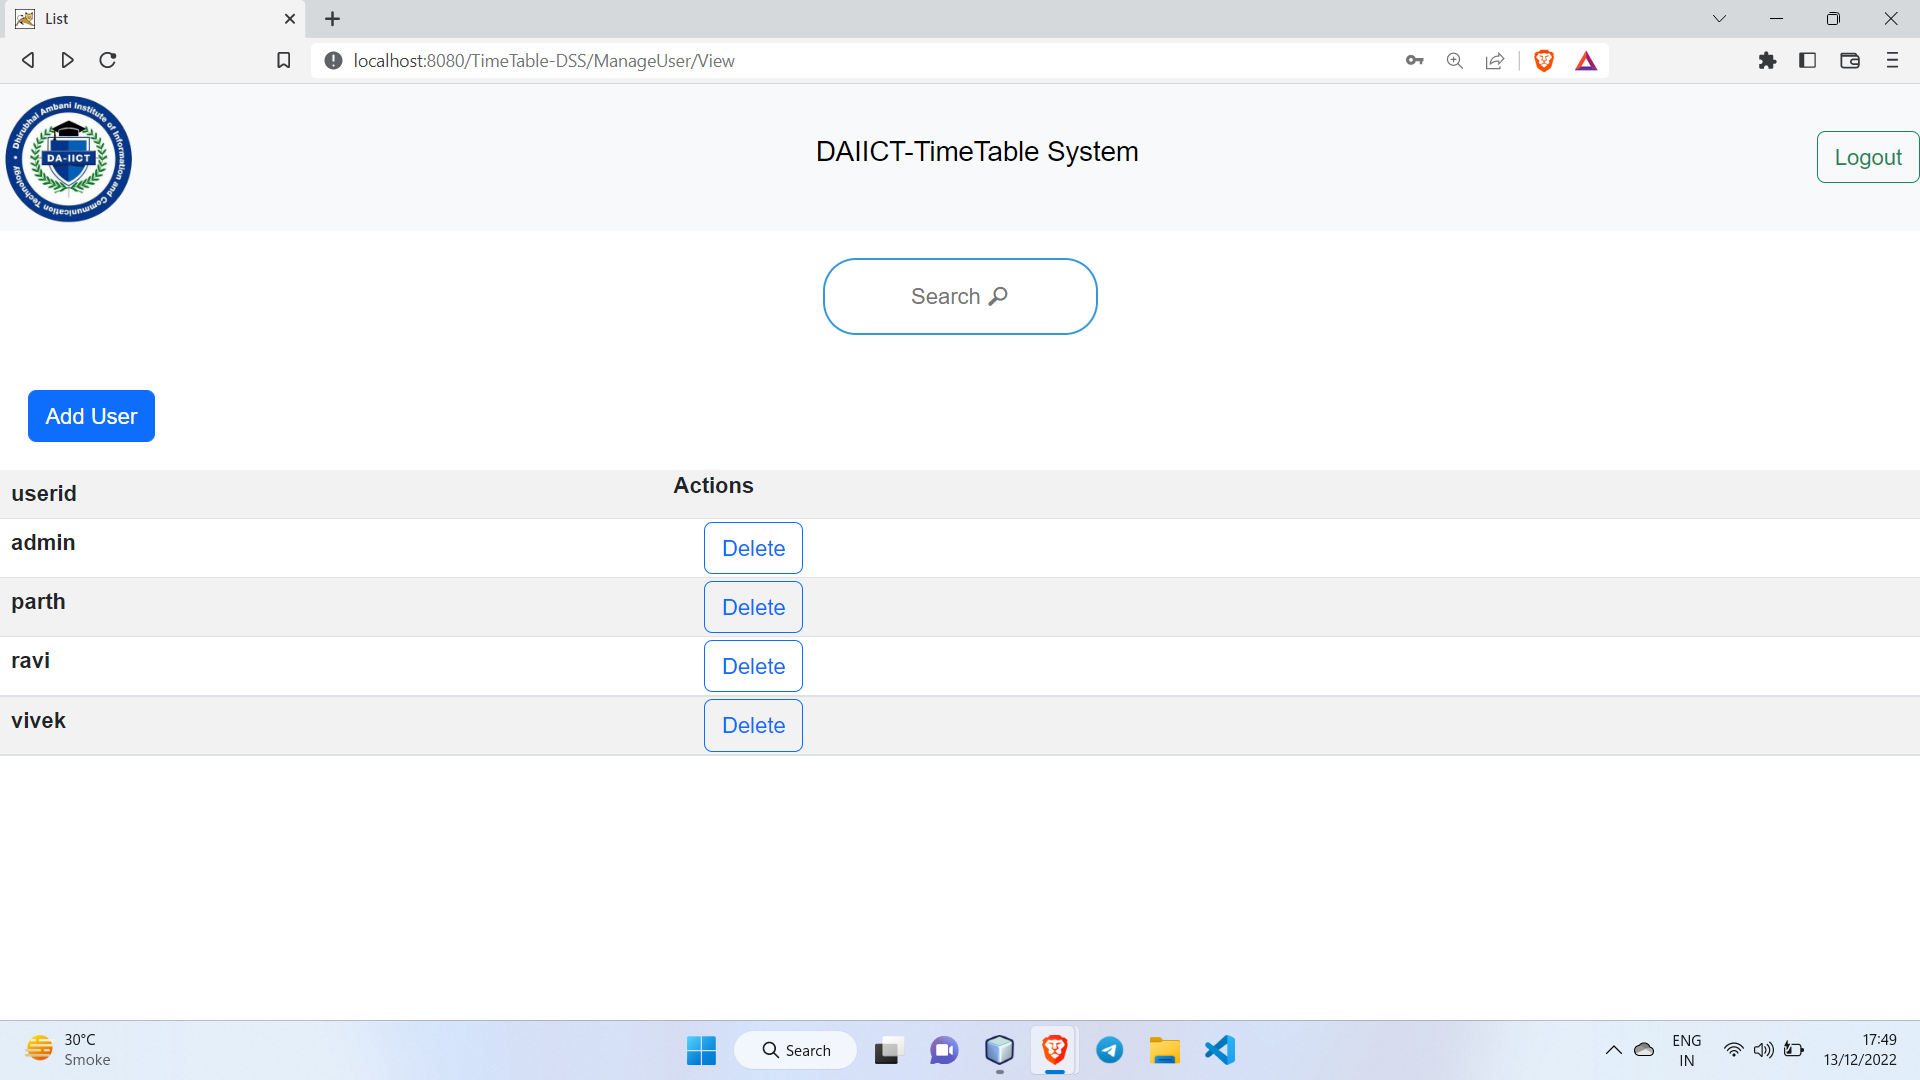Delete the parth user
This screenshot has height=1080, width=1920.
pyautogui.click(x=753, y=607)
